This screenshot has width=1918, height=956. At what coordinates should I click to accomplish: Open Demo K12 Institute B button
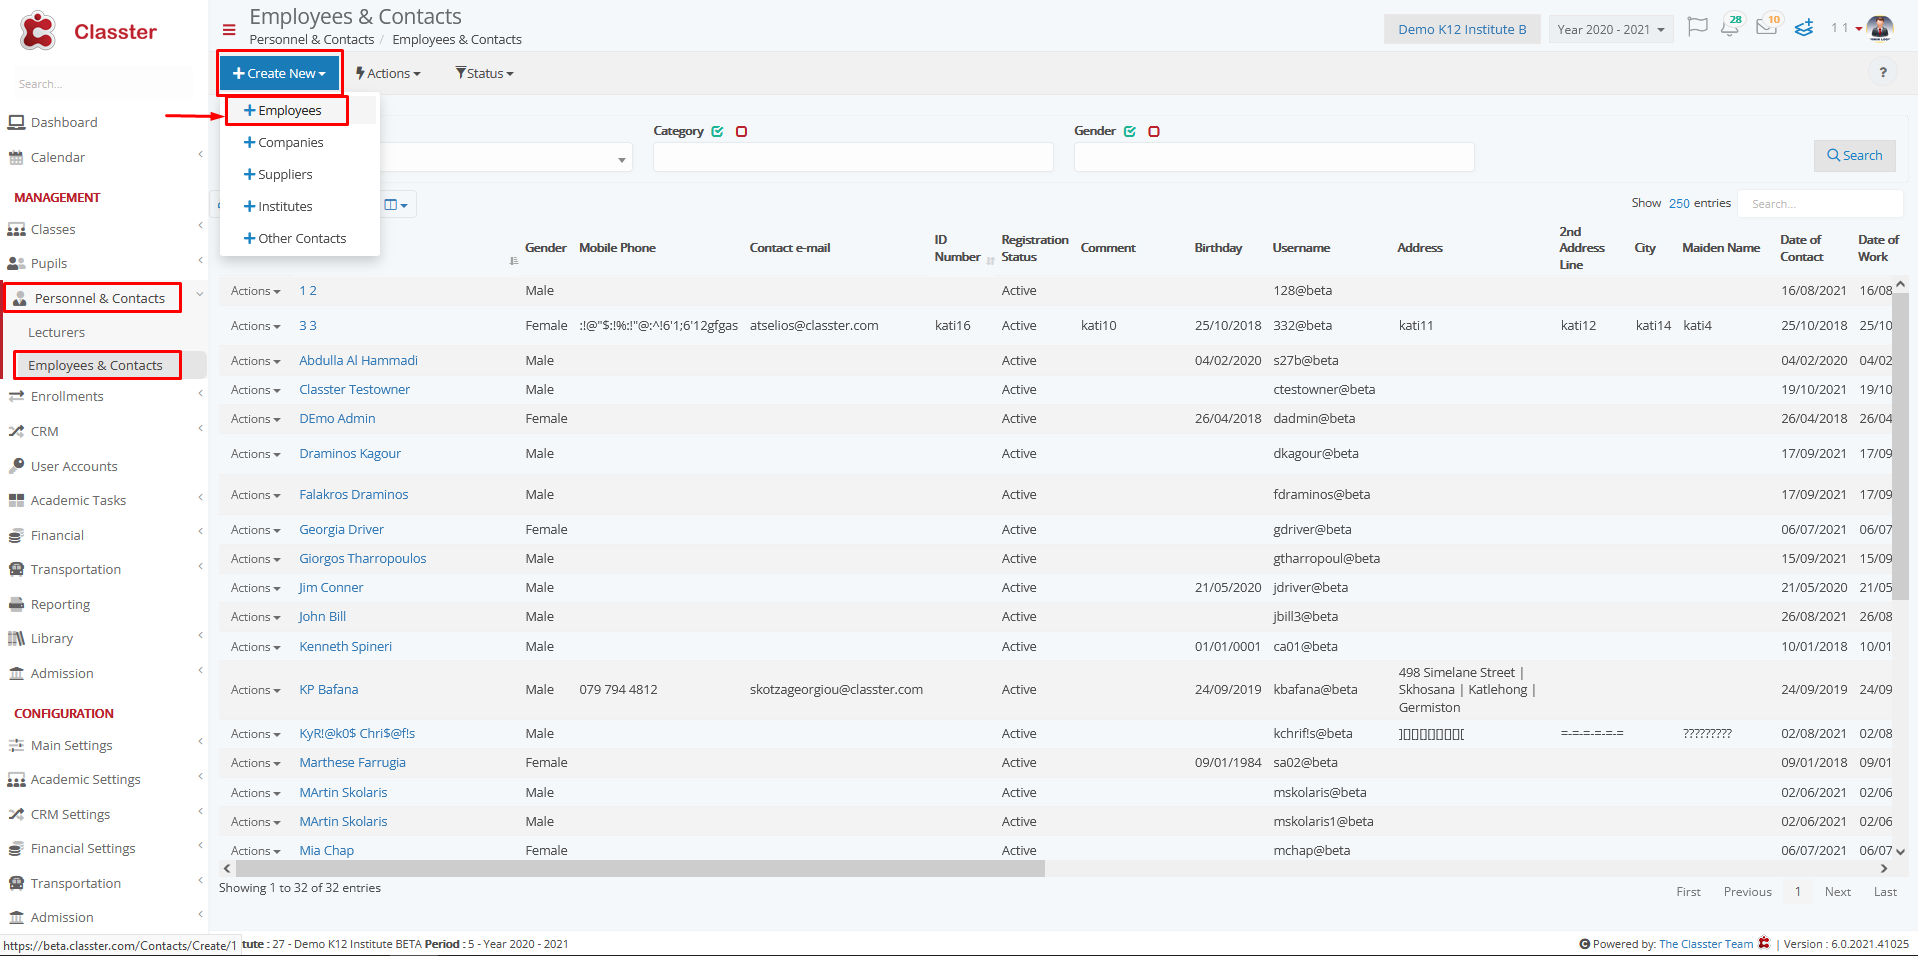point(1462,29)
